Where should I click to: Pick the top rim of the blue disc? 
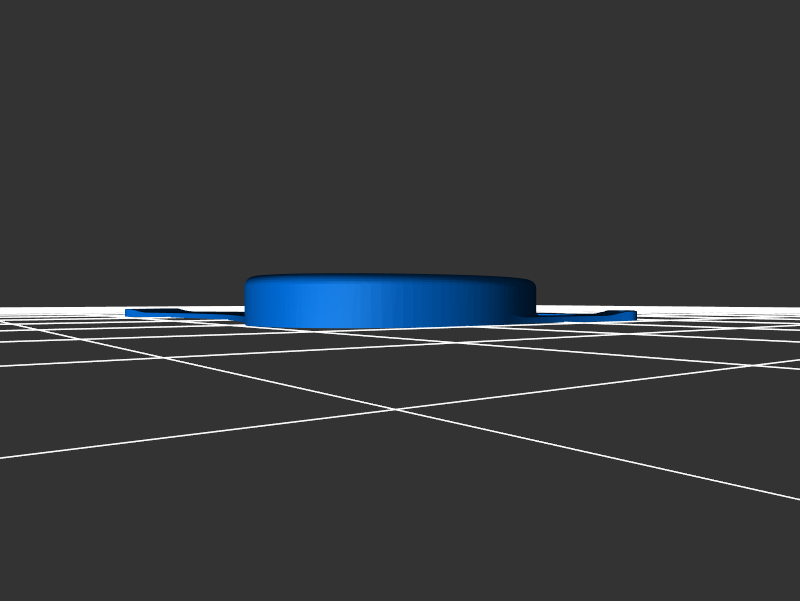pos(390,277)
